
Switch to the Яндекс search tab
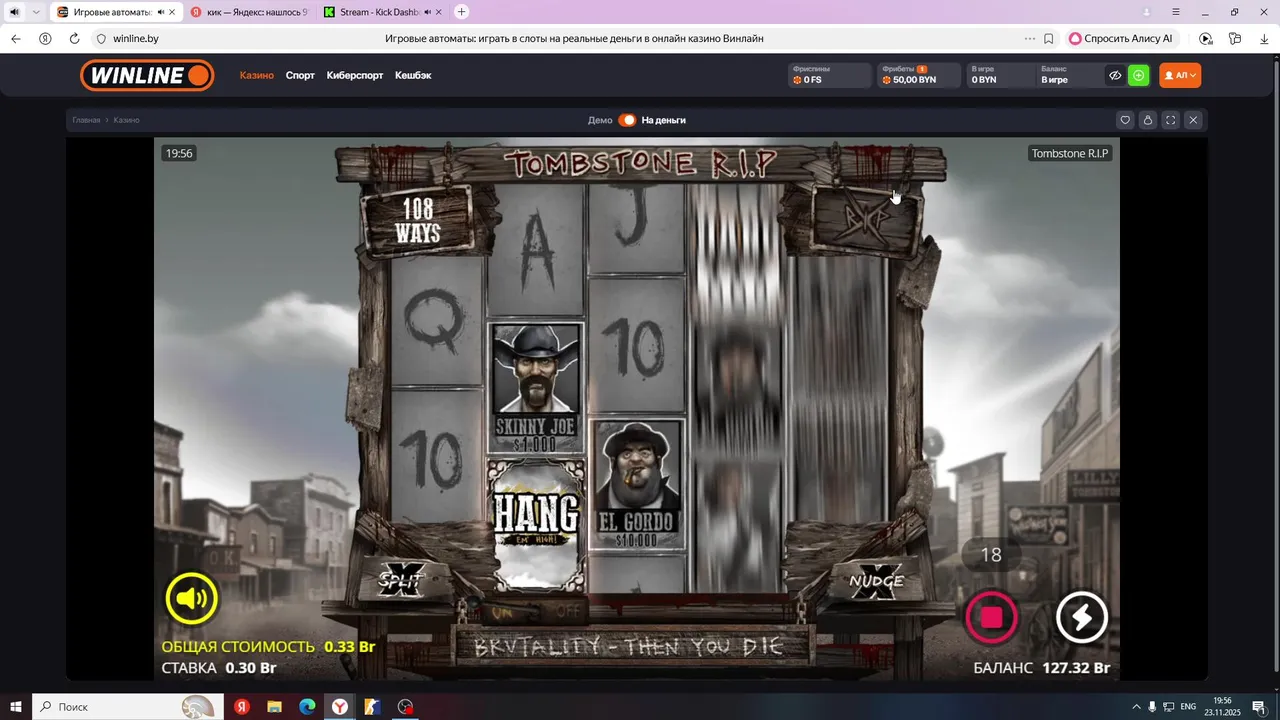tap(250, 12)
